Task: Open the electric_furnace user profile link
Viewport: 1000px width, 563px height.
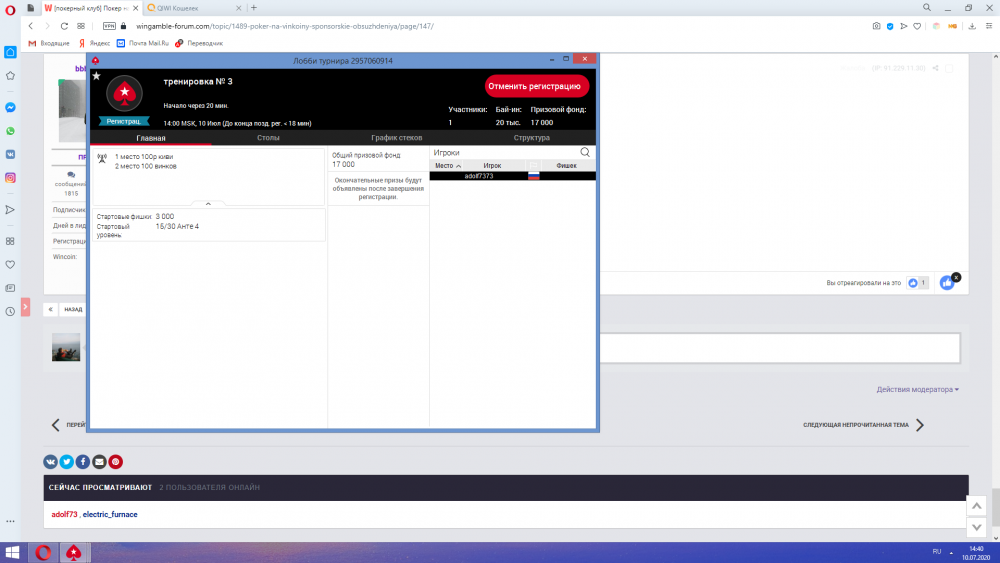Action: pyautogui.click(x=110, y=514)
